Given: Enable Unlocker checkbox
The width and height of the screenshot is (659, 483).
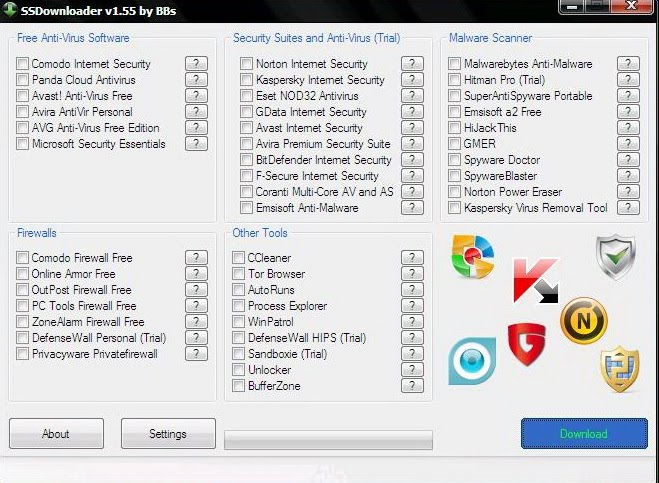Looking at the screenshot, I should coord(238,370).
